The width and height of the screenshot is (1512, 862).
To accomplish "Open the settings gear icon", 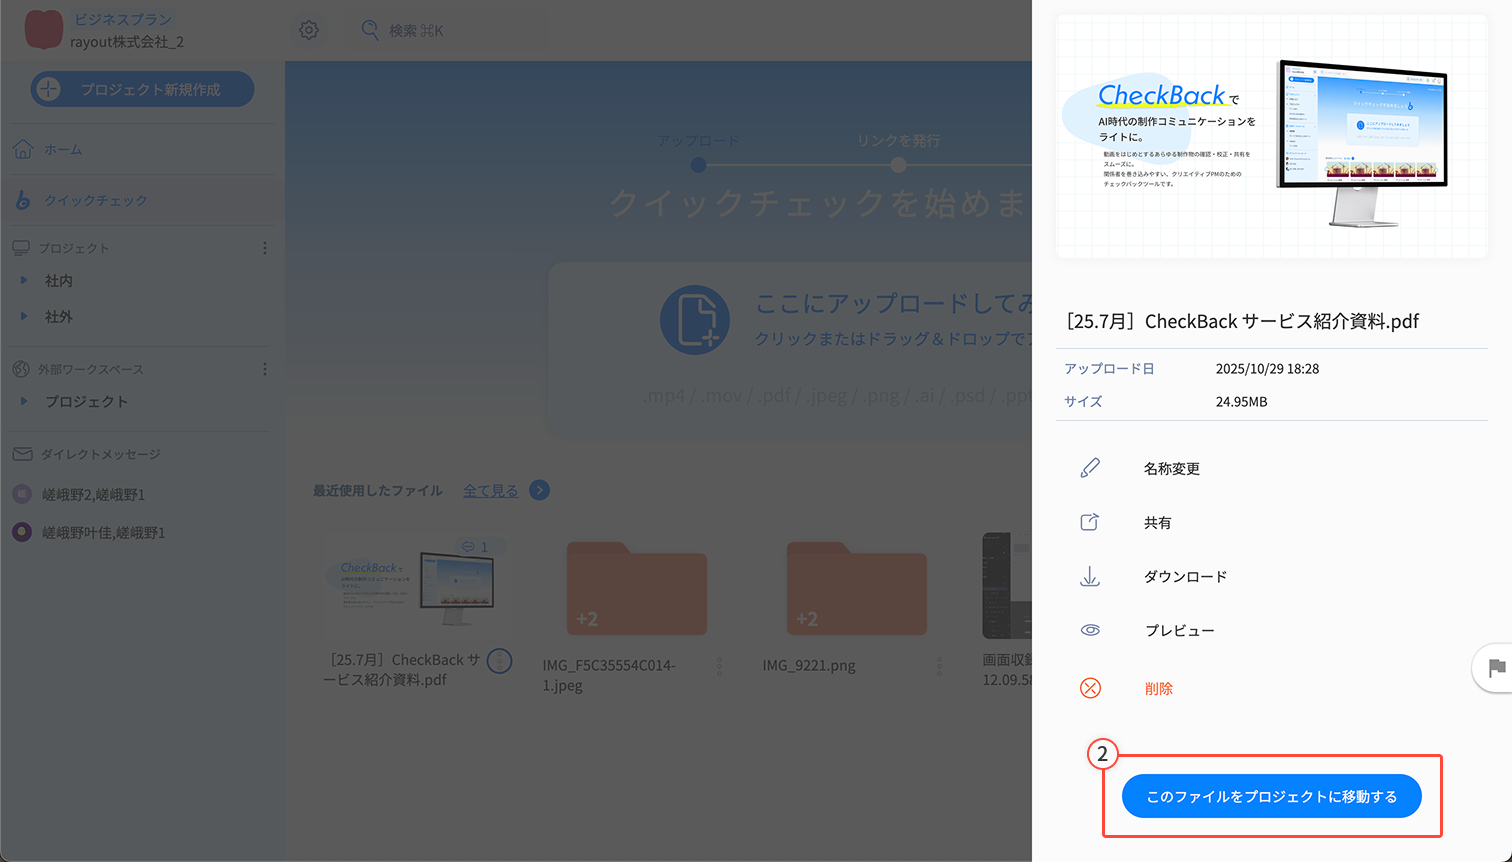I will pyautogui.click(x=309, y=30).
